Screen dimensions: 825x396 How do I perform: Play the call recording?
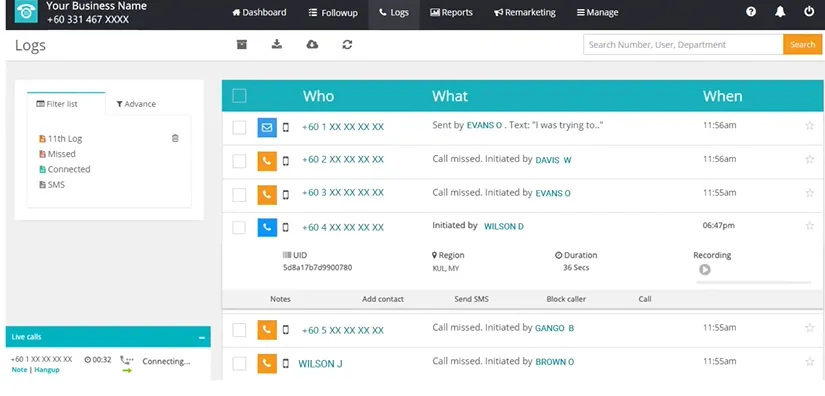pyautogui.click(x=705, y=270)
